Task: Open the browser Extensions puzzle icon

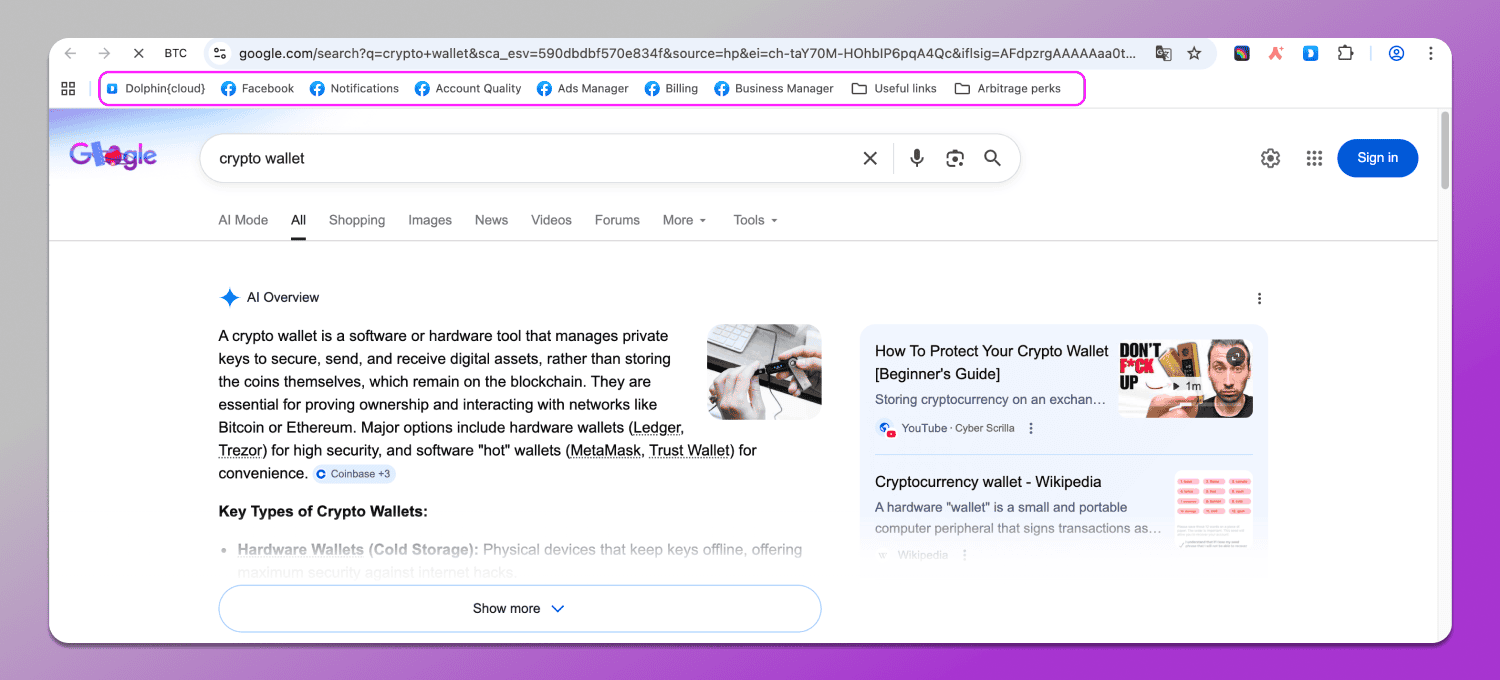Action: click(1345, 54)
